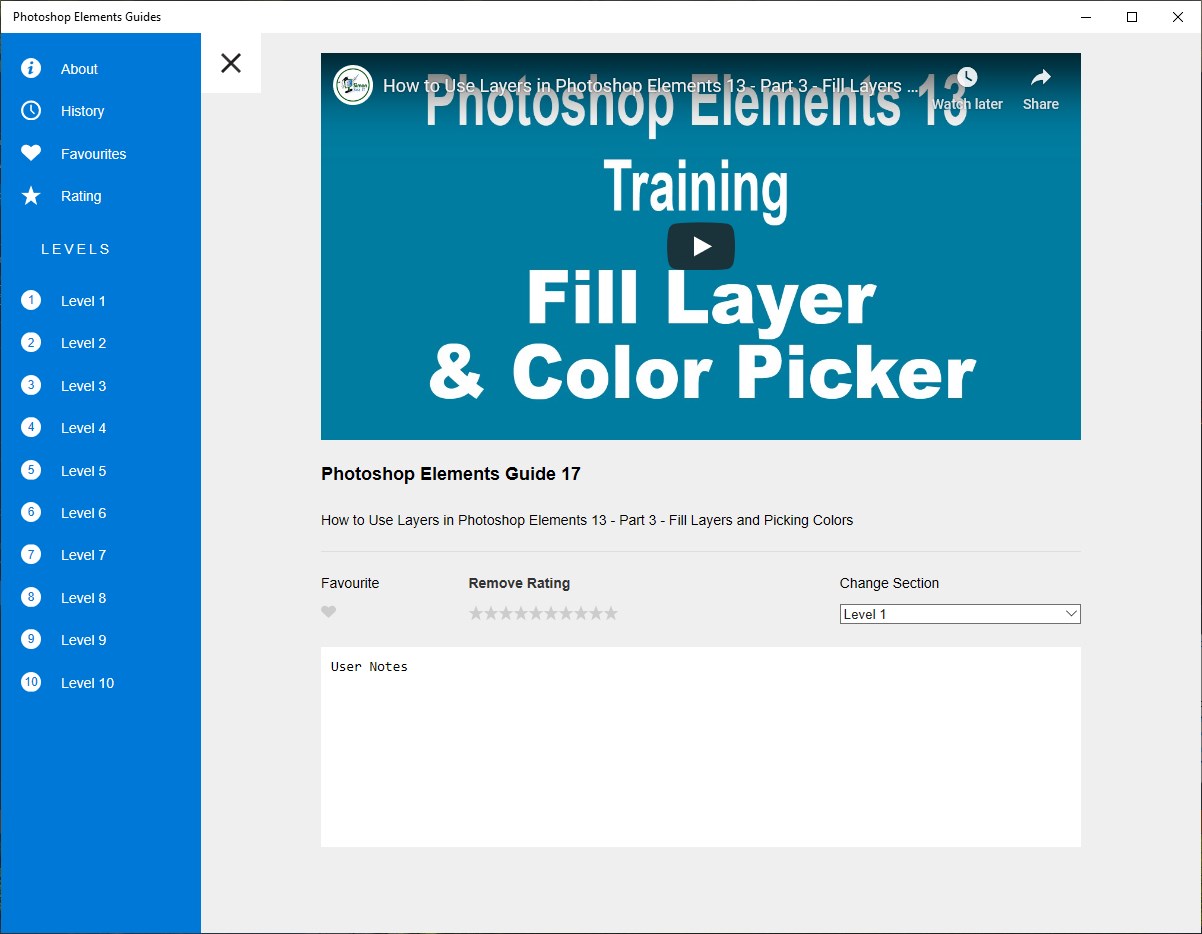Click the Watch later clock icon
The height and width of the screenshot is (934, 1202).
(x=967, y=78)
